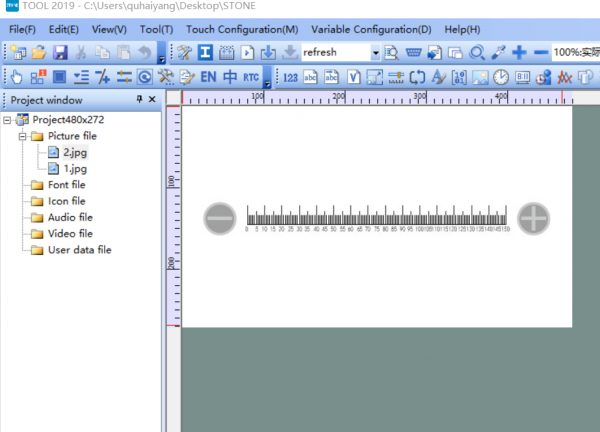Image resolution: width=600 pixels, height=432 pixels.
Task: Pin the Project window panel
Action: (x=139, y=99)
